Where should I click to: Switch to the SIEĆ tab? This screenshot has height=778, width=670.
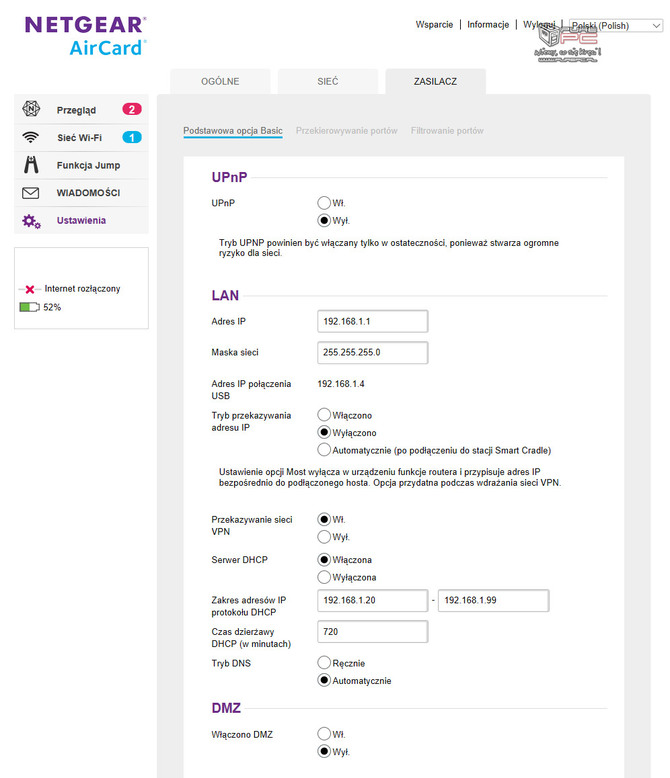[327, 81]
